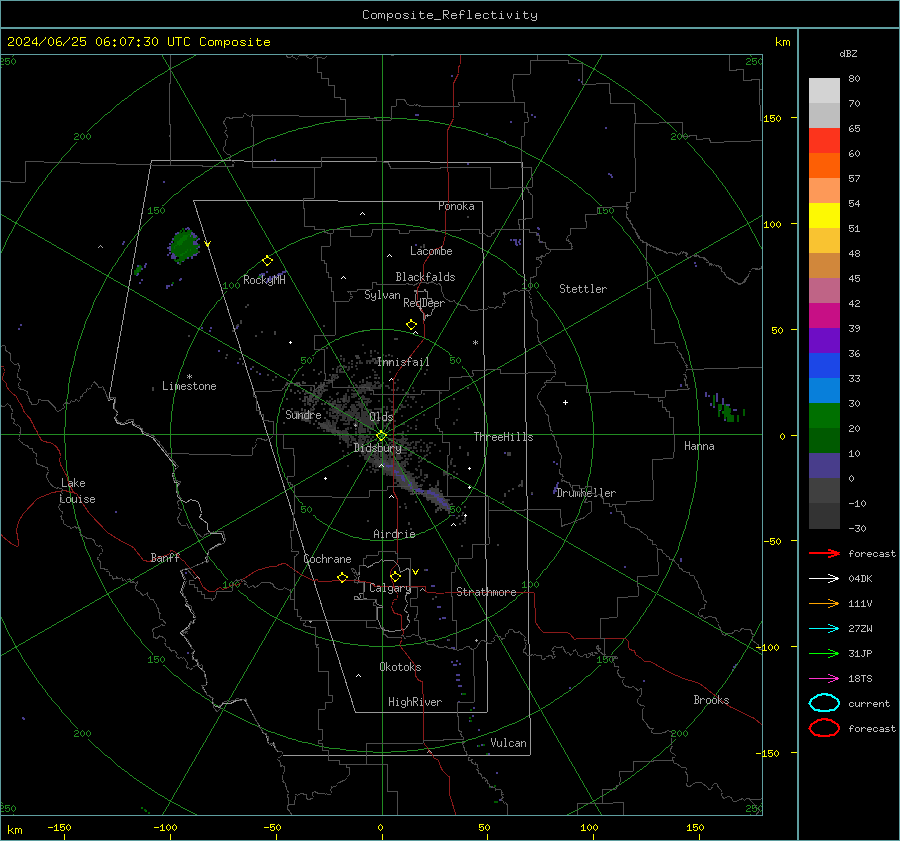900x841 pixels.
Task: Click the cyan 27ZW arrow legend icon
Action: pyautogui.click(x=824, y=629)
